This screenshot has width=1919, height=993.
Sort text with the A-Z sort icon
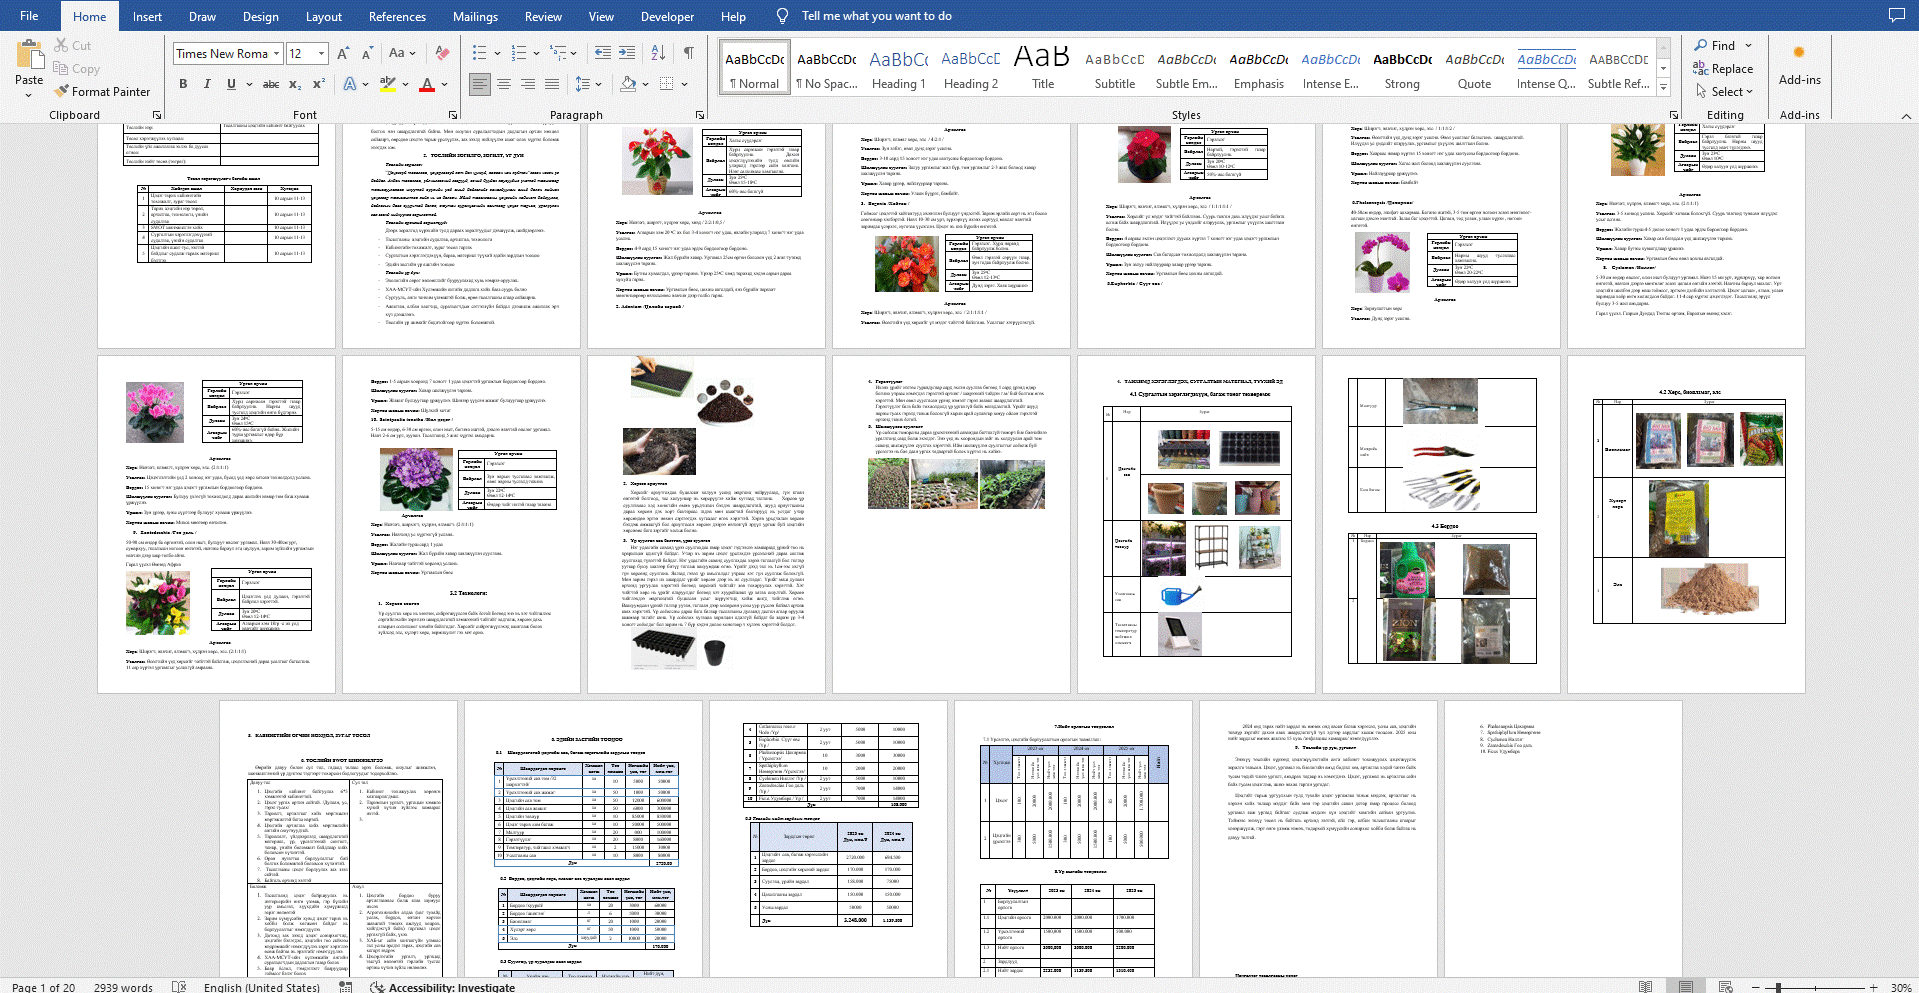point(658,53)
